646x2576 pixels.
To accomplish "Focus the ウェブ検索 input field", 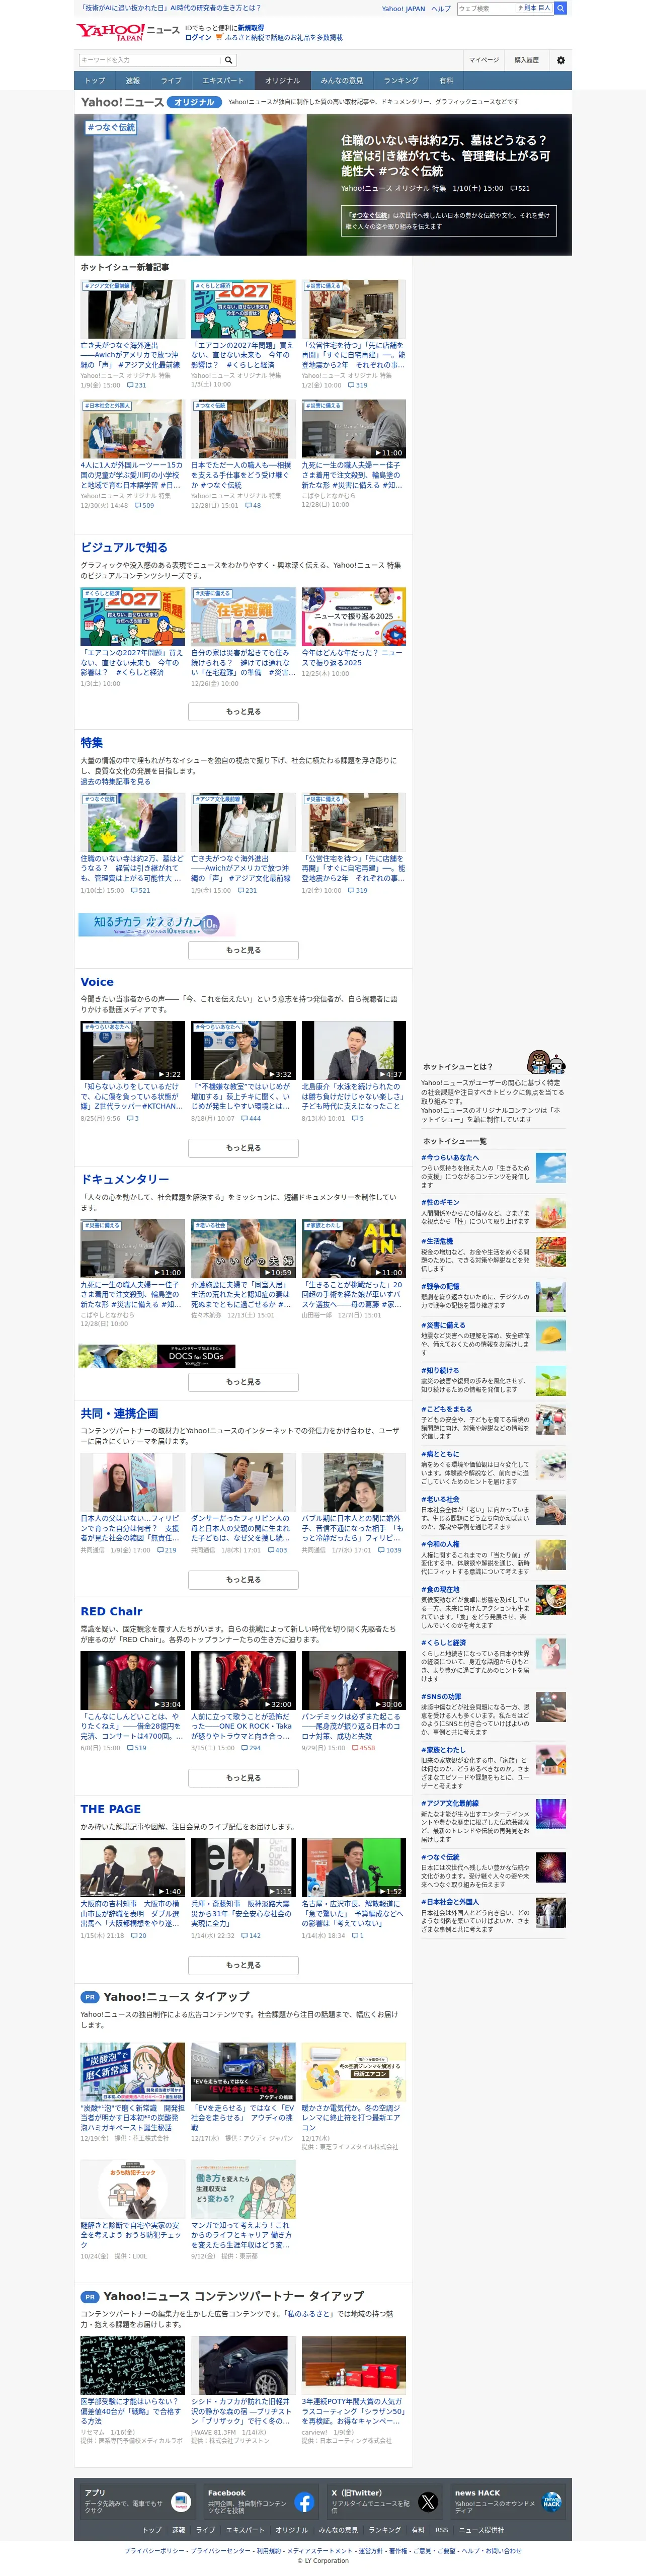I will coord(486,8).
